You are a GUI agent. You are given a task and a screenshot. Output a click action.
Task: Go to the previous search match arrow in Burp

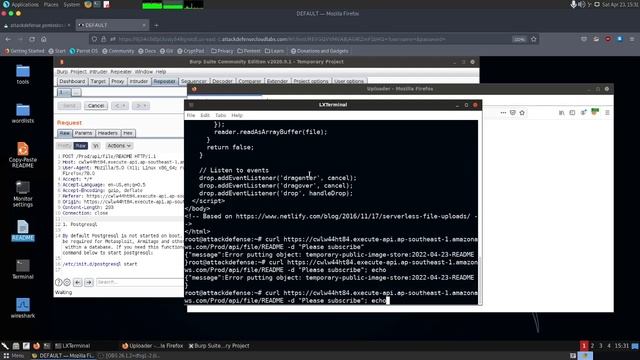pyautogui.click(x=78, y=282)
